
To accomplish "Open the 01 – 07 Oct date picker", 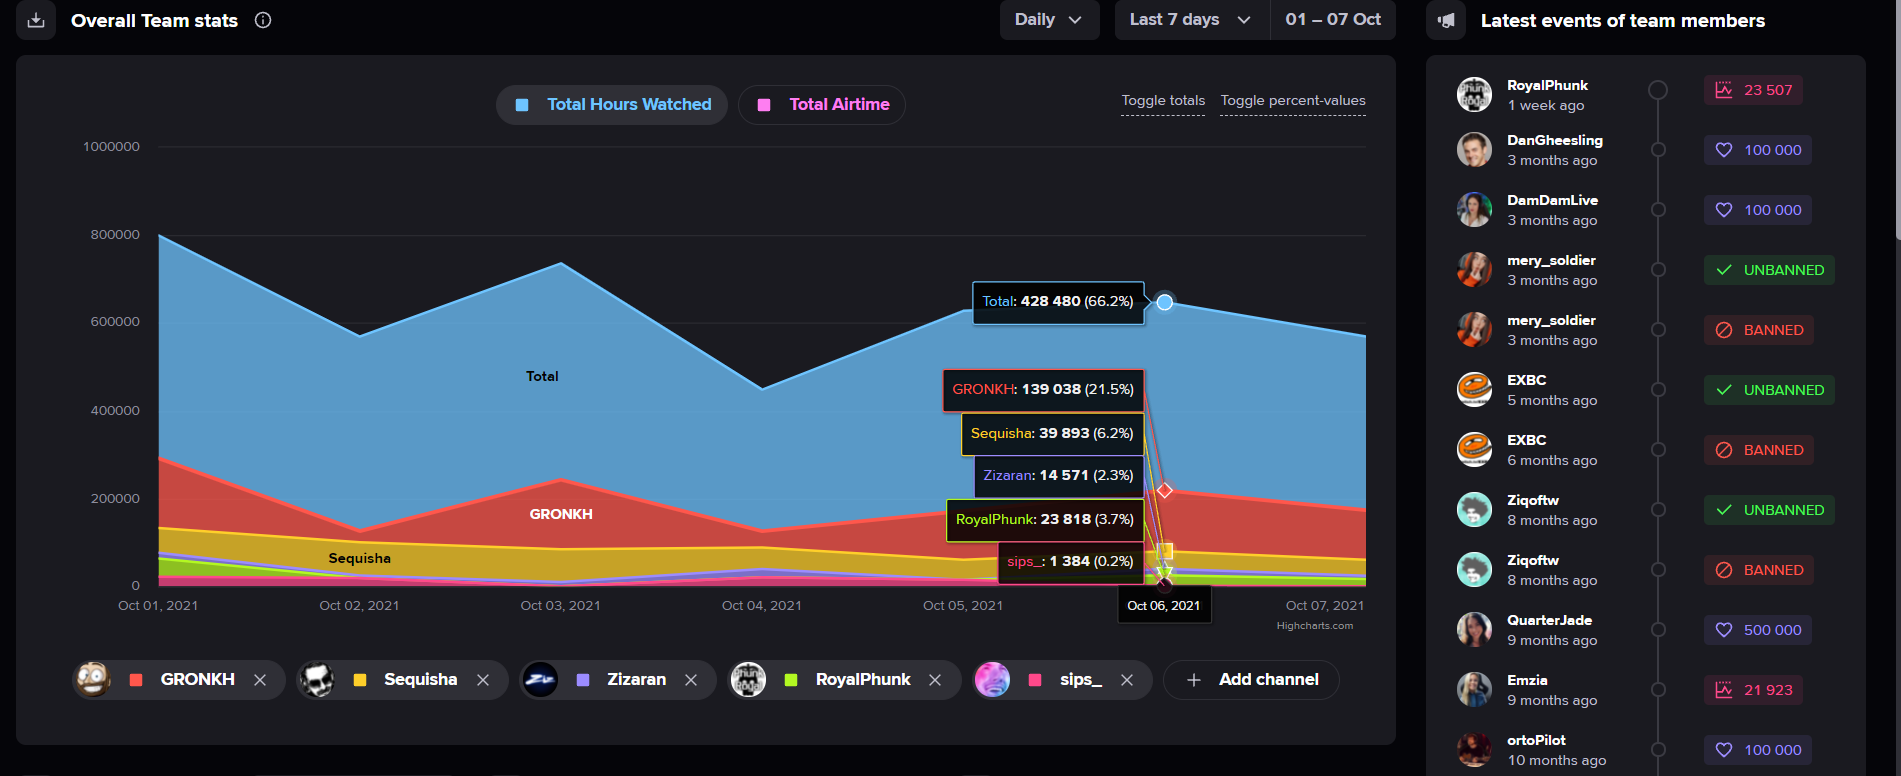I will click(x=1332, y=20).
